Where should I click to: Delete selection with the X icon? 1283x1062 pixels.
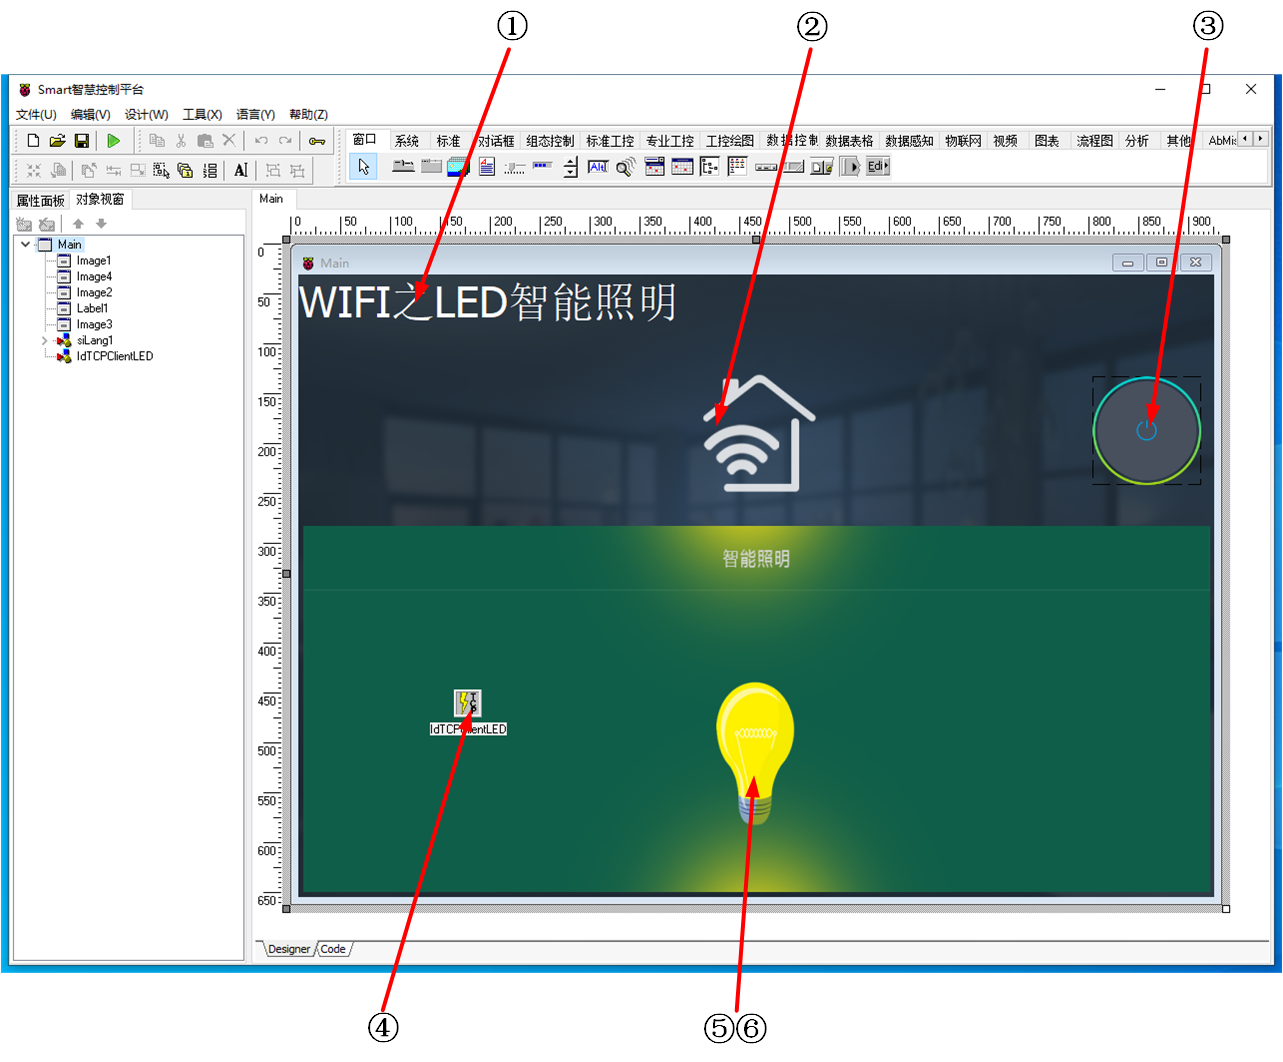click(229, 140)
